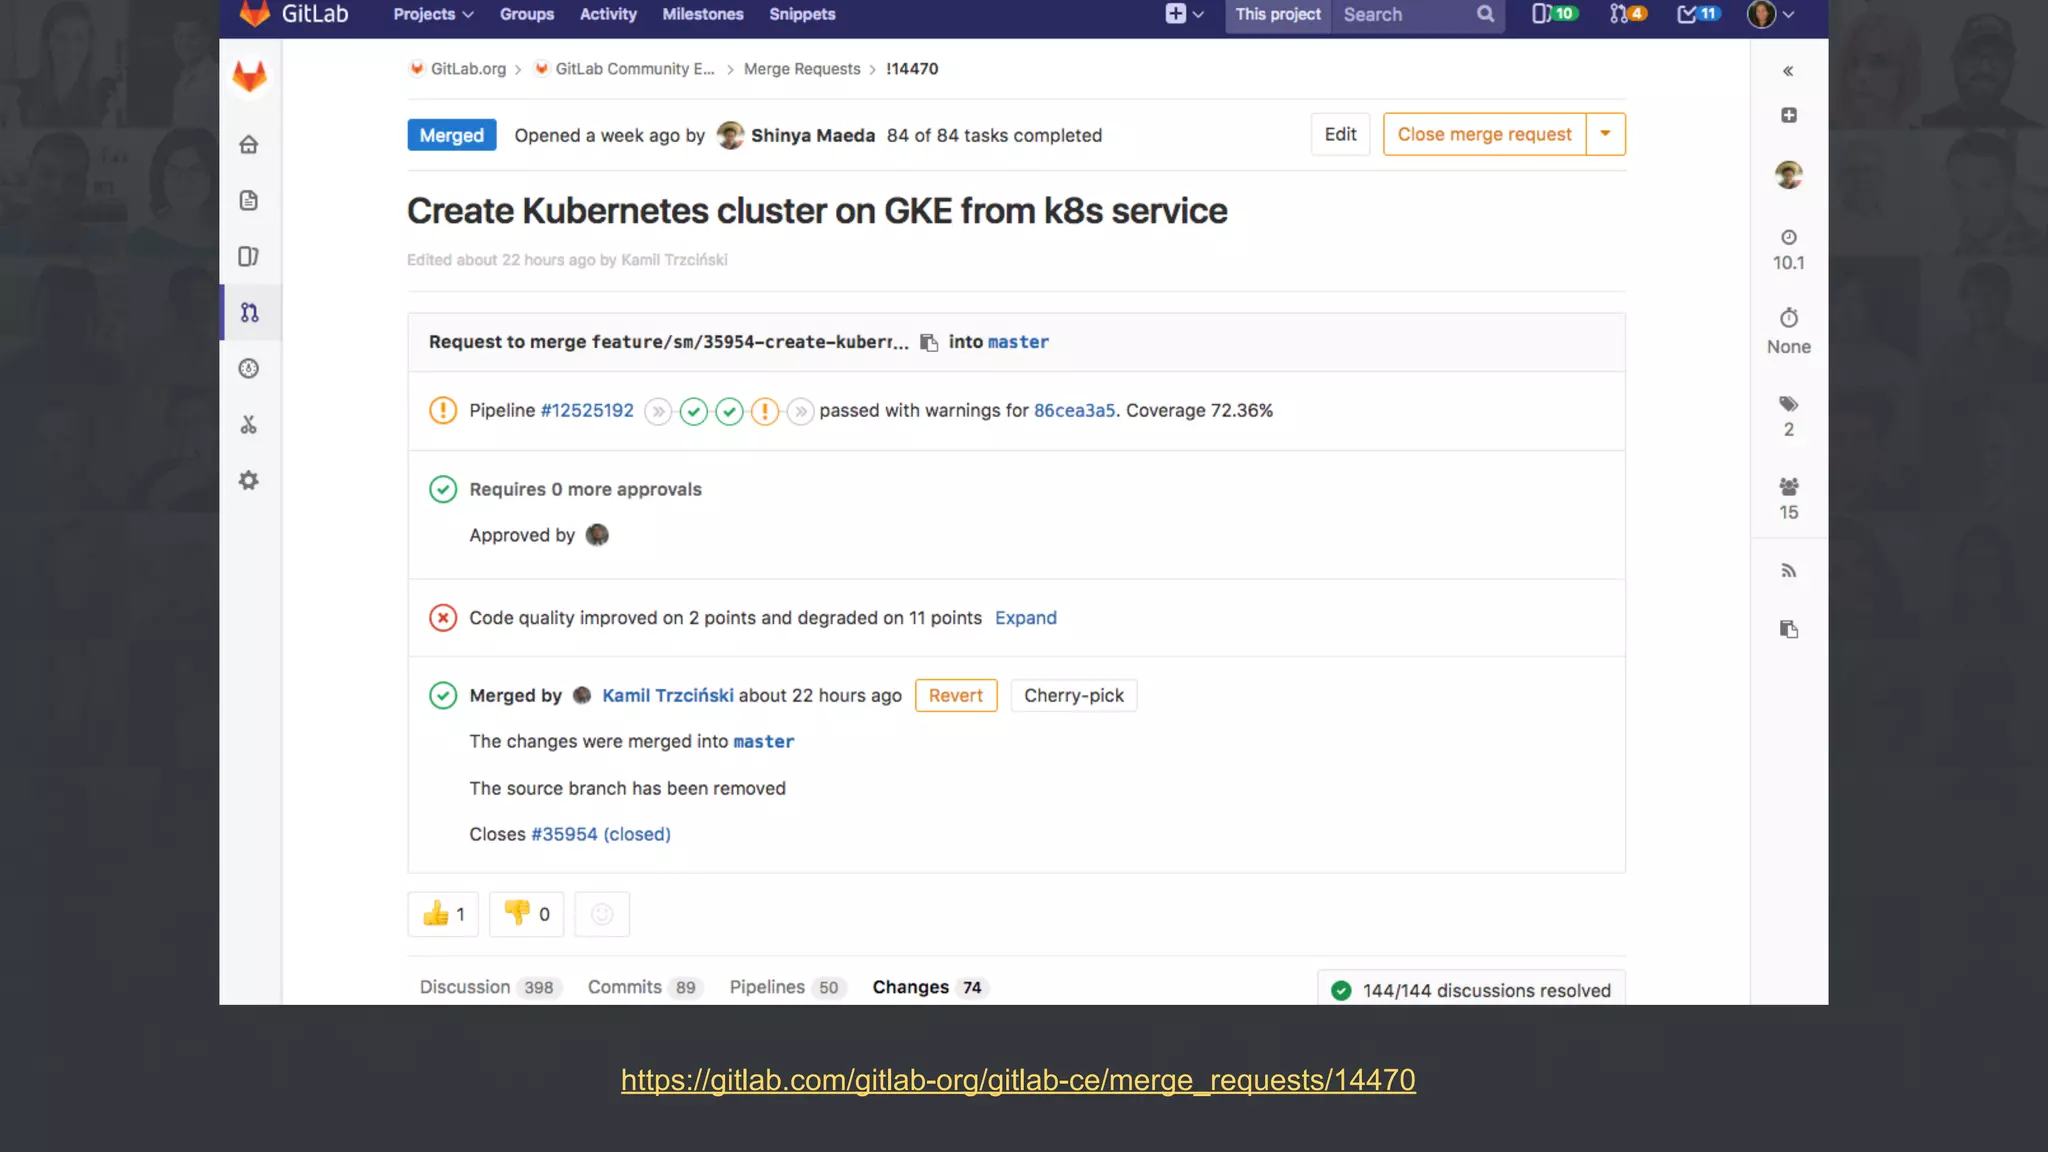Open closed issue #35954 link
The width and height of the screenshot is (2048, 1152).
(600, 835)
